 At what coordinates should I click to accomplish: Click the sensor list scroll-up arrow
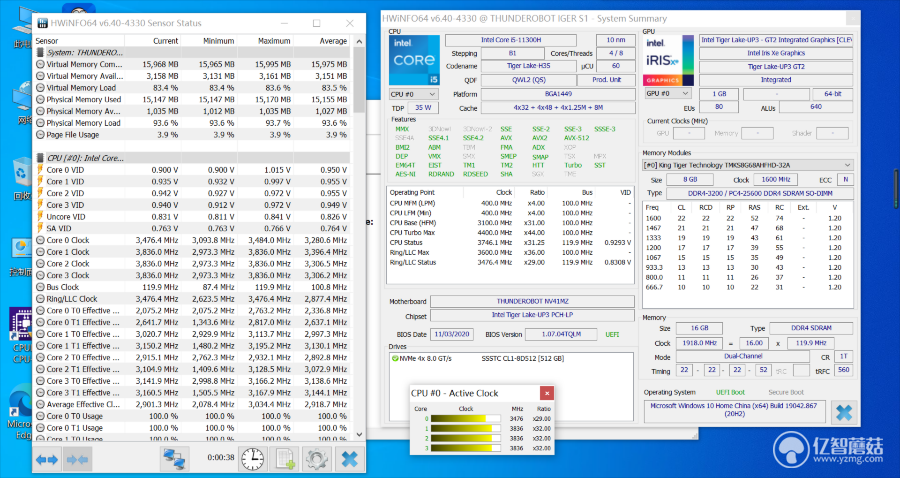[x=359, y=41]
